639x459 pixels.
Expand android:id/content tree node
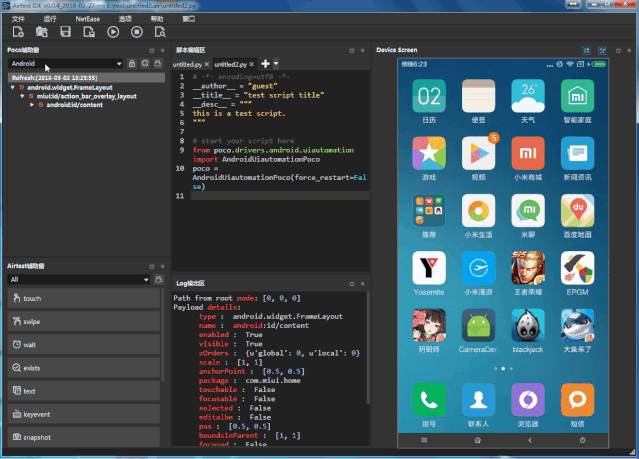coord(32,105)
